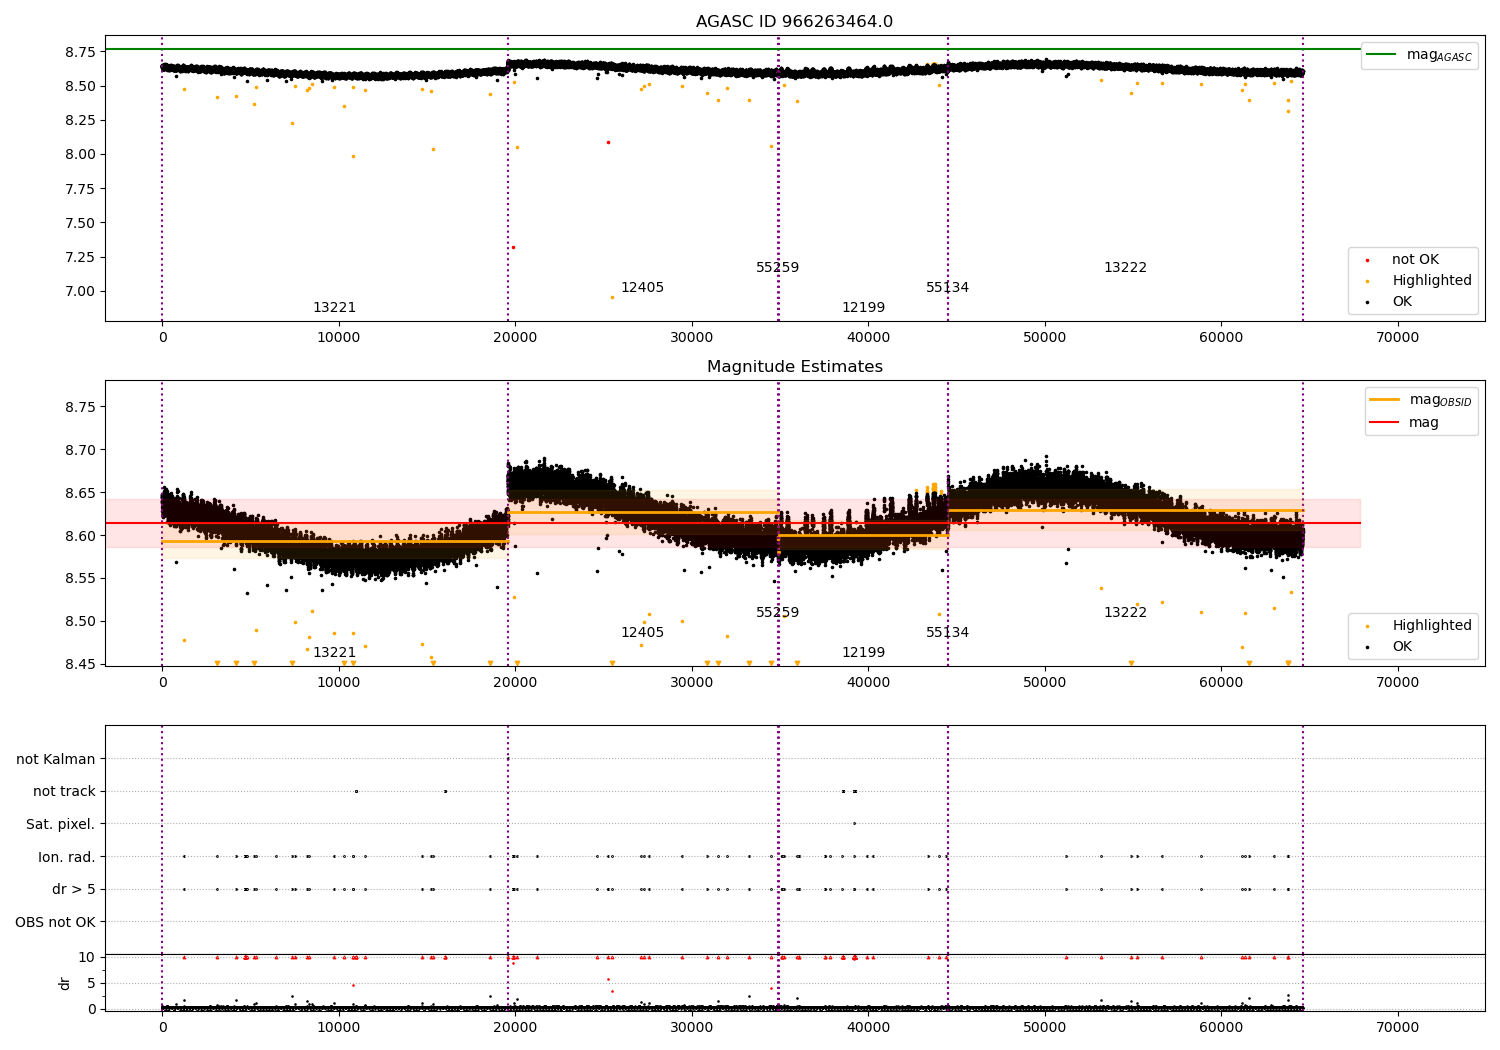The width and height of the screenshot is (1500, 1050).
Task: Click OBSID label 55134 in the top plot
Action: pyautogui.click(x=947, y=288)
